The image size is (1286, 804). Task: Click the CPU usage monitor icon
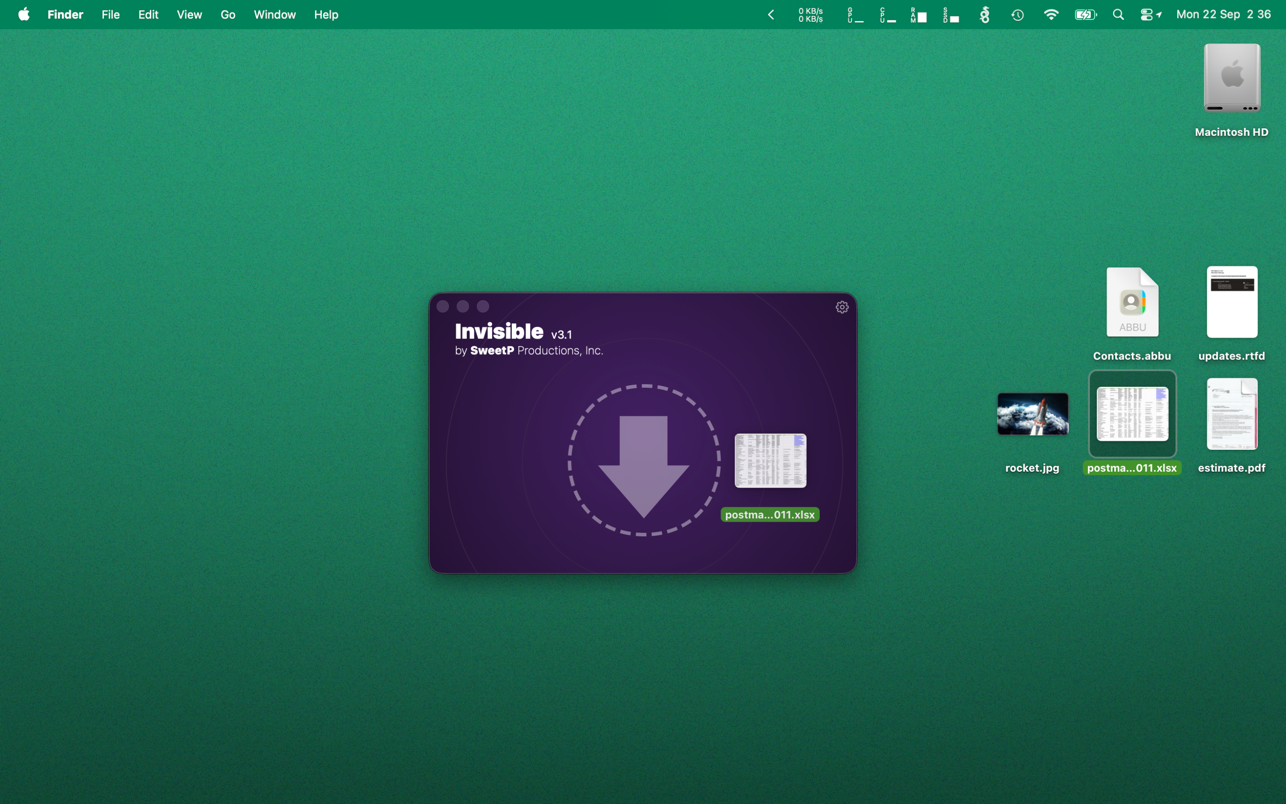(x=887, y=15)
